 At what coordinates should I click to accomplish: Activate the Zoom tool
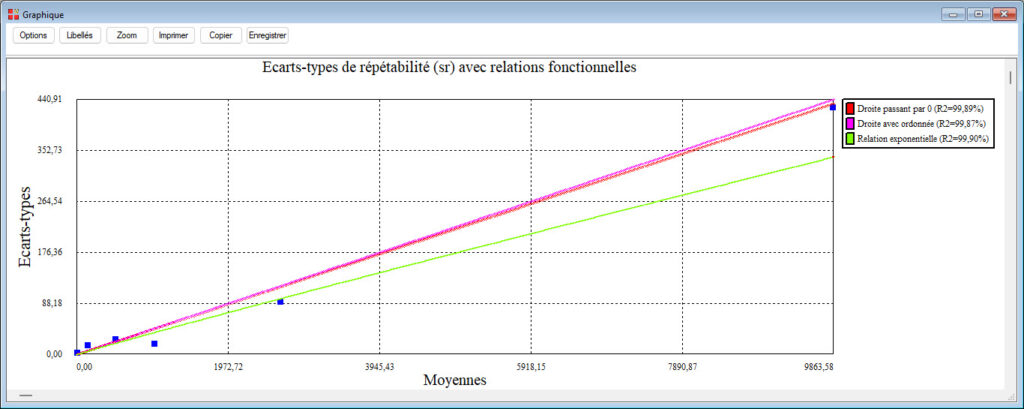tap(127, 35)
